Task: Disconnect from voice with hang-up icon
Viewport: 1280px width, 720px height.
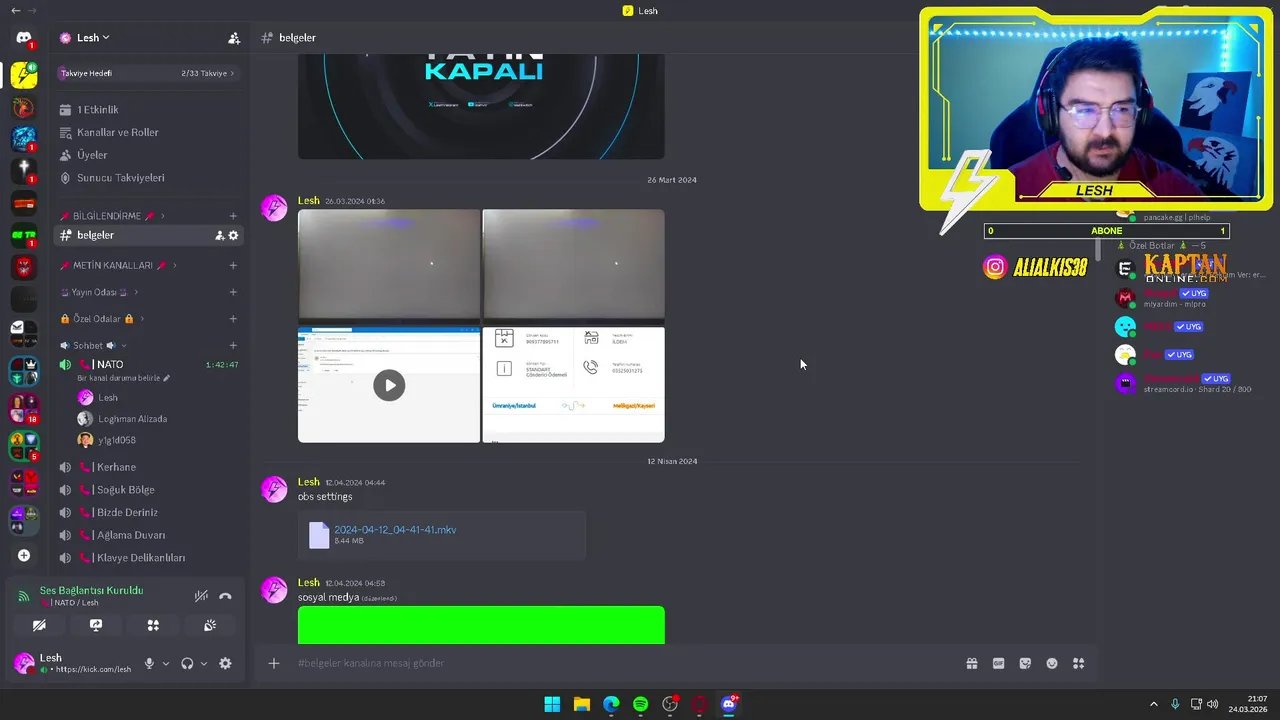Action: click(x=225, y=596)
